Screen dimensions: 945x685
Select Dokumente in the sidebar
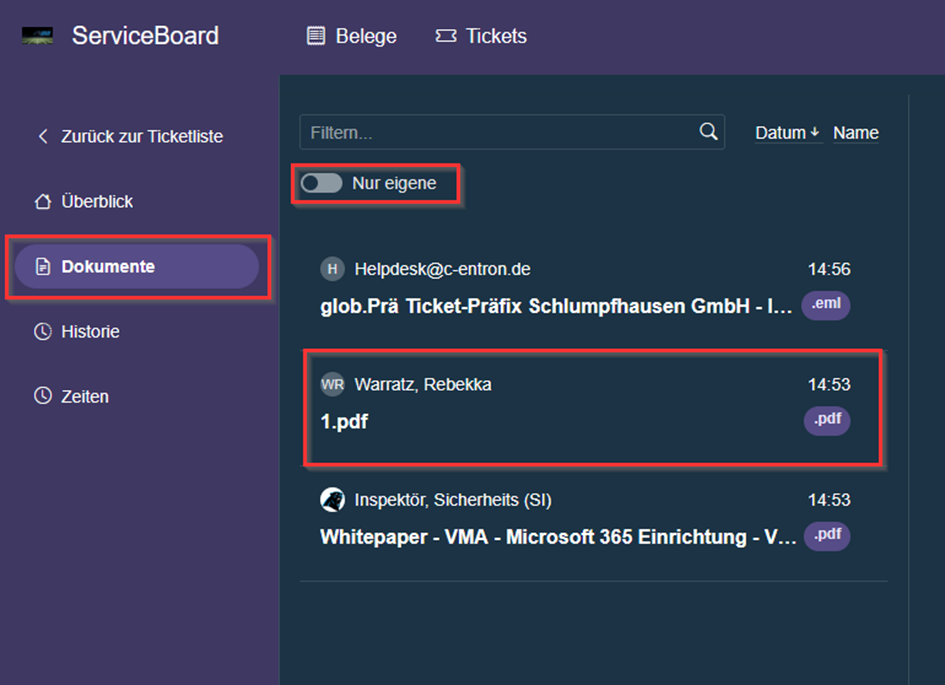click(x=107, y=267)
